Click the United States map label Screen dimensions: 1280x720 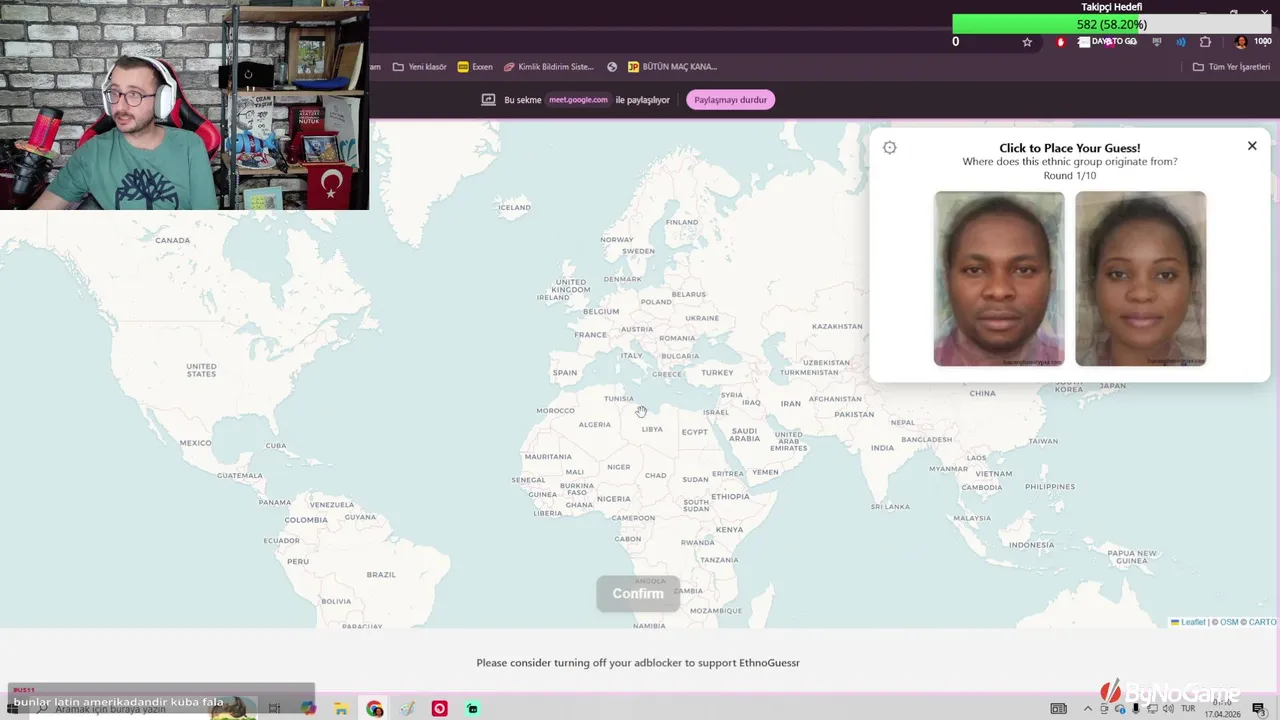(201, 370)
